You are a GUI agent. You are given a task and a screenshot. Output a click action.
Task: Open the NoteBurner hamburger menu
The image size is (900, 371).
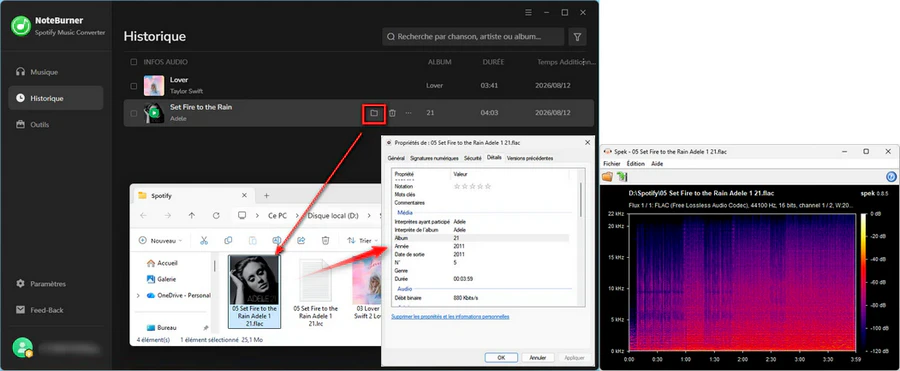click(x=529, y=12)
